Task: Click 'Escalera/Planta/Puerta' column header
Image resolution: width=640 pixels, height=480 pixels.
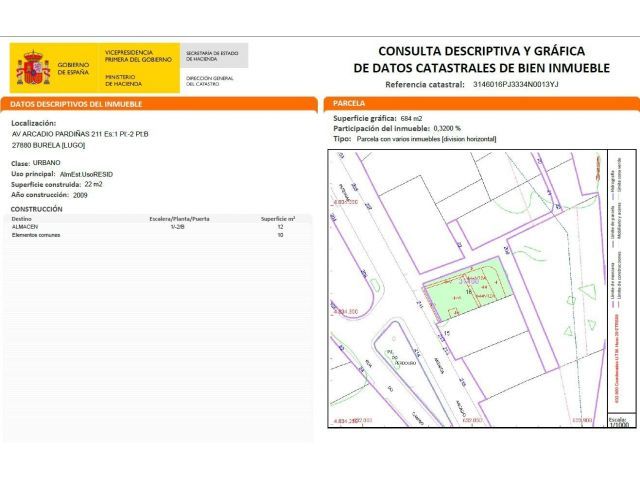Action: click(179, 219)
